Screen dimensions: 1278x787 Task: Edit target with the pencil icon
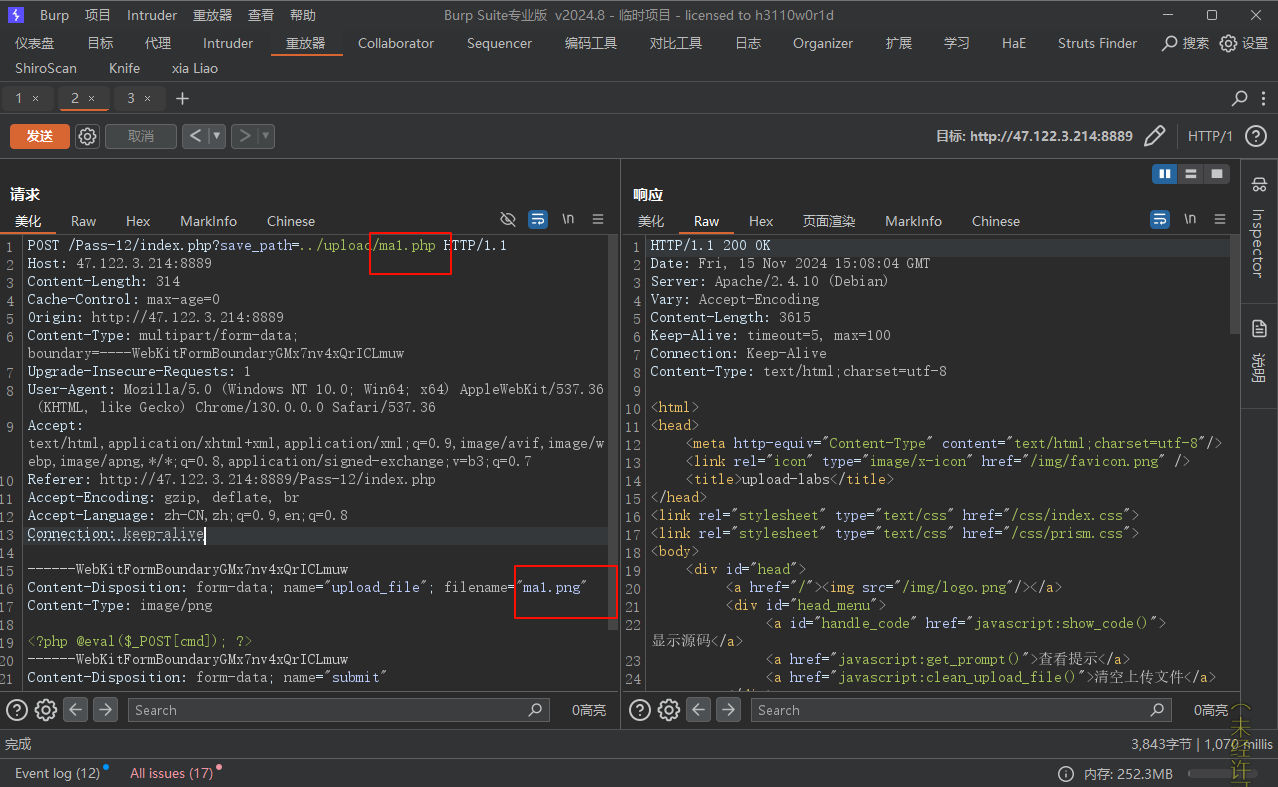pyautogui.click(x=1154, y=136)
